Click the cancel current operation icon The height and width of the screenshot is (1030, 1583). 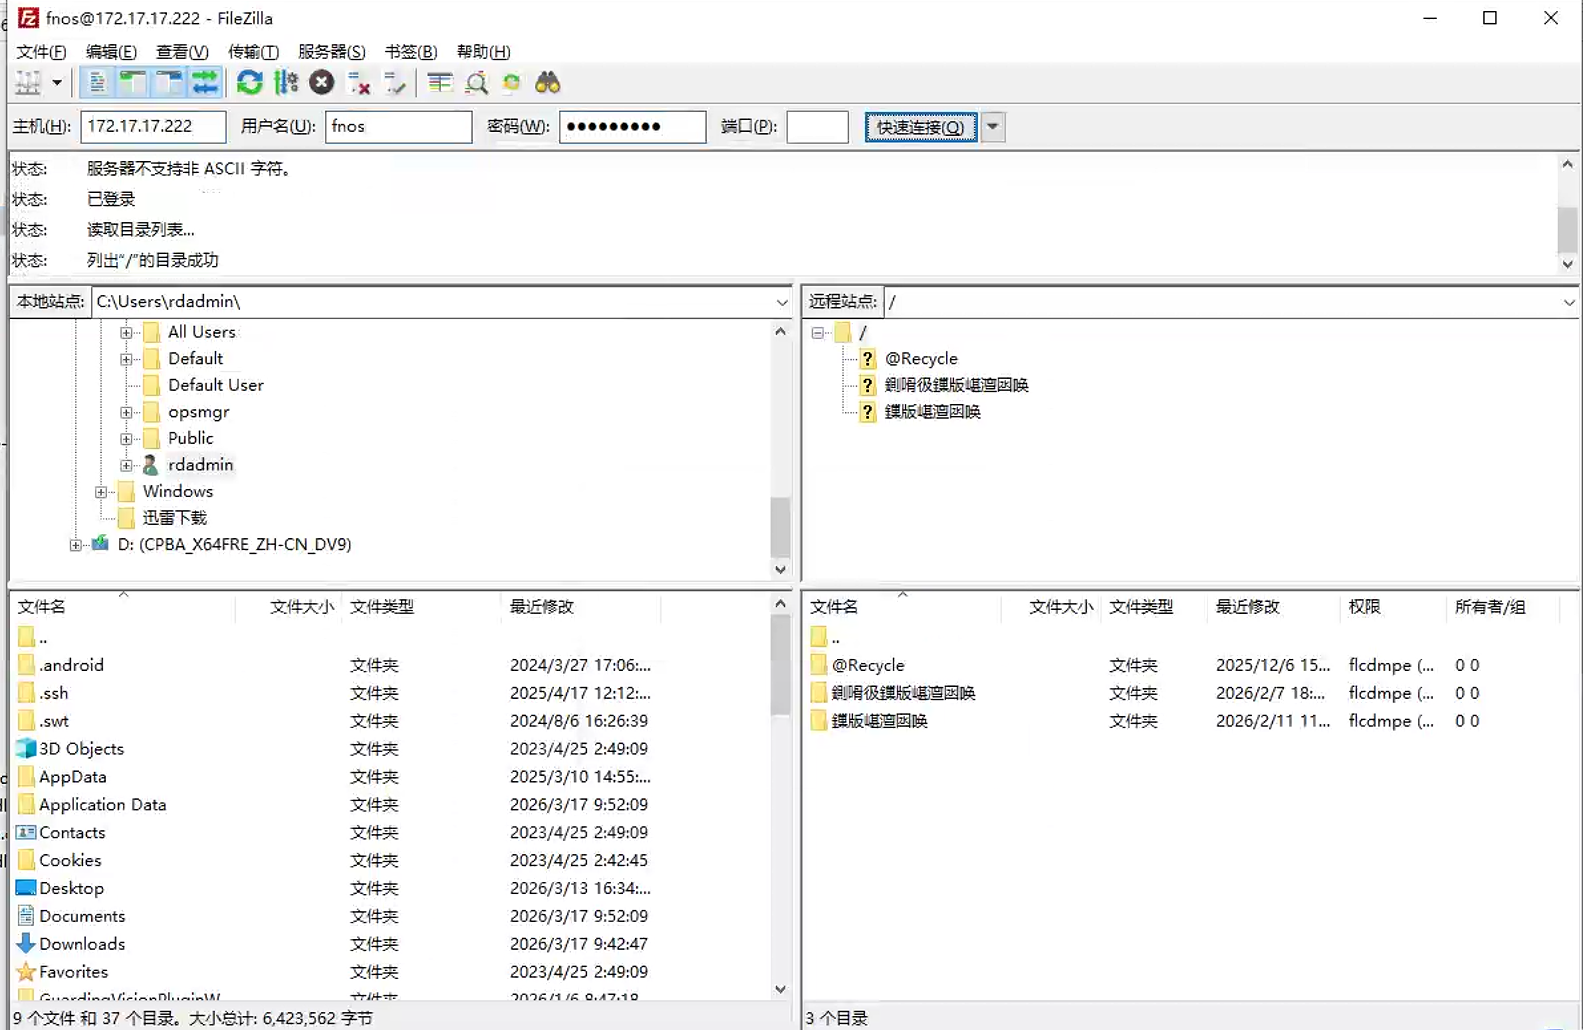[321, 83]
